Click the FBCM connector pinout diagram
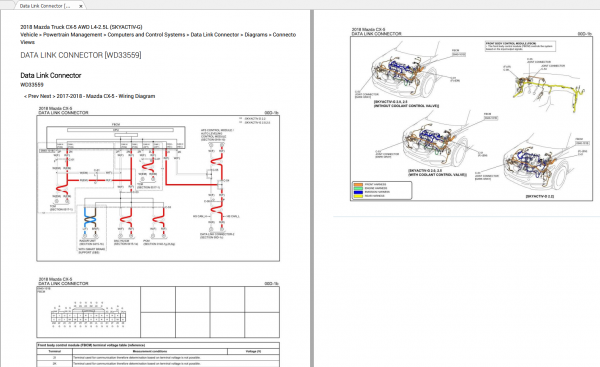Viewport: 600px width, 367px height. click(88, 312)
